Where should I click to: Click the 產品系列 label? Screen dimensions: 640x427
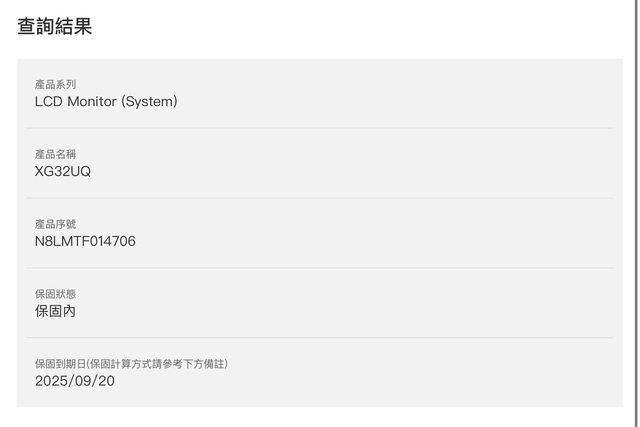(55, 85)
